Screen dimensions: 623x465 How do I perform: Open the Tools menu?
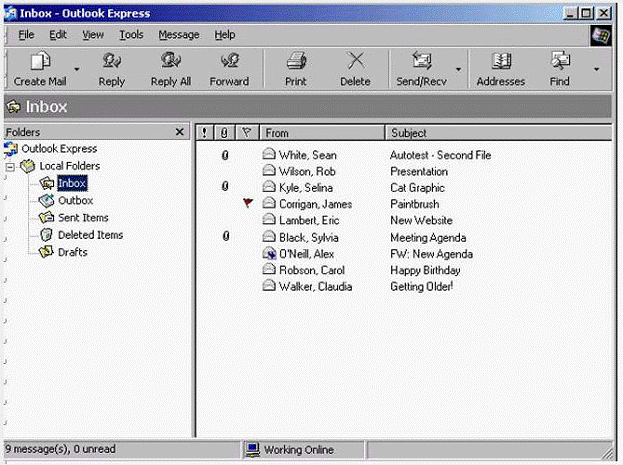[x=131, y=34]
